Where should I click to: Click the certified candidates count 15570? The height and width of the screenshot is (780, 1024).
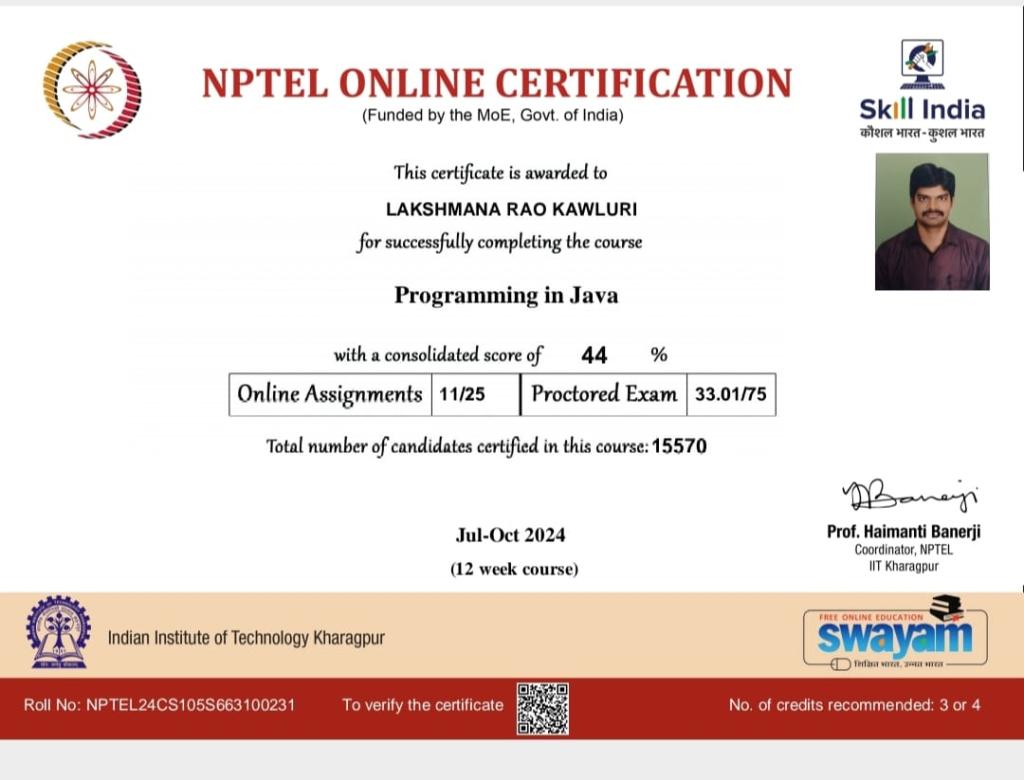point(679,446)
